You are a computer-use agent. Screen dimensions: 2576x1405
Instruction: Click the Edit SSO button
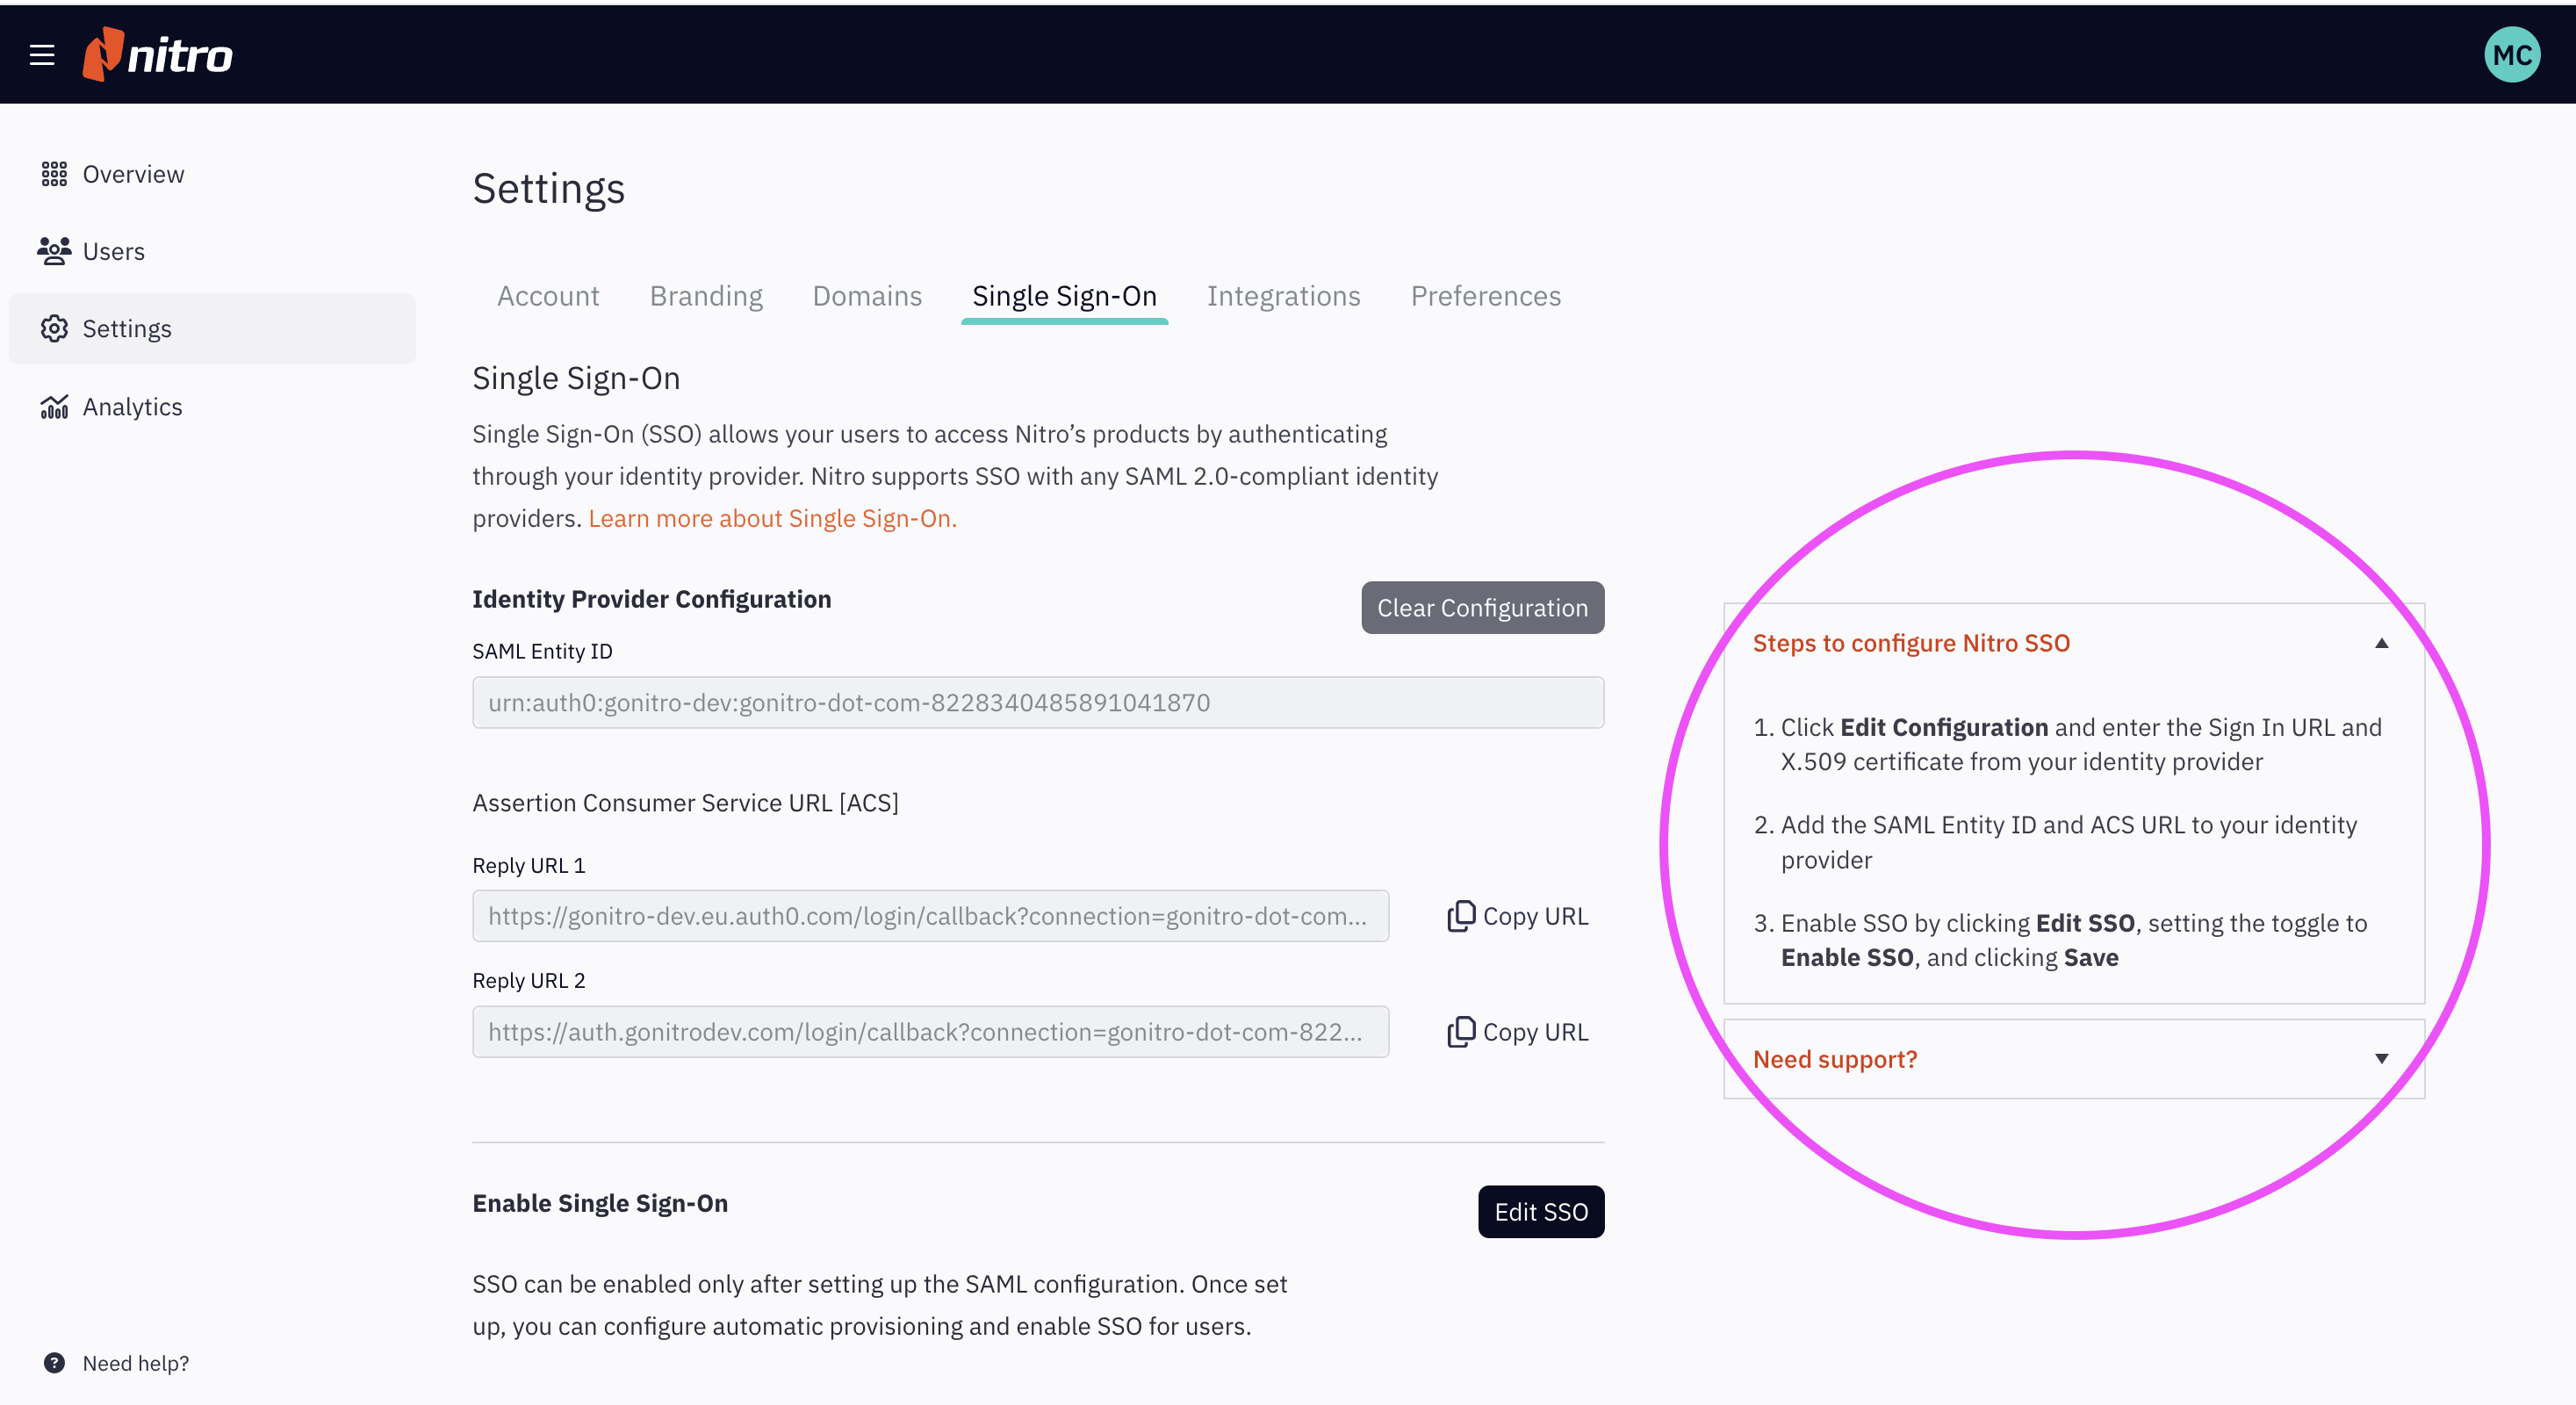point(1540,1212)
